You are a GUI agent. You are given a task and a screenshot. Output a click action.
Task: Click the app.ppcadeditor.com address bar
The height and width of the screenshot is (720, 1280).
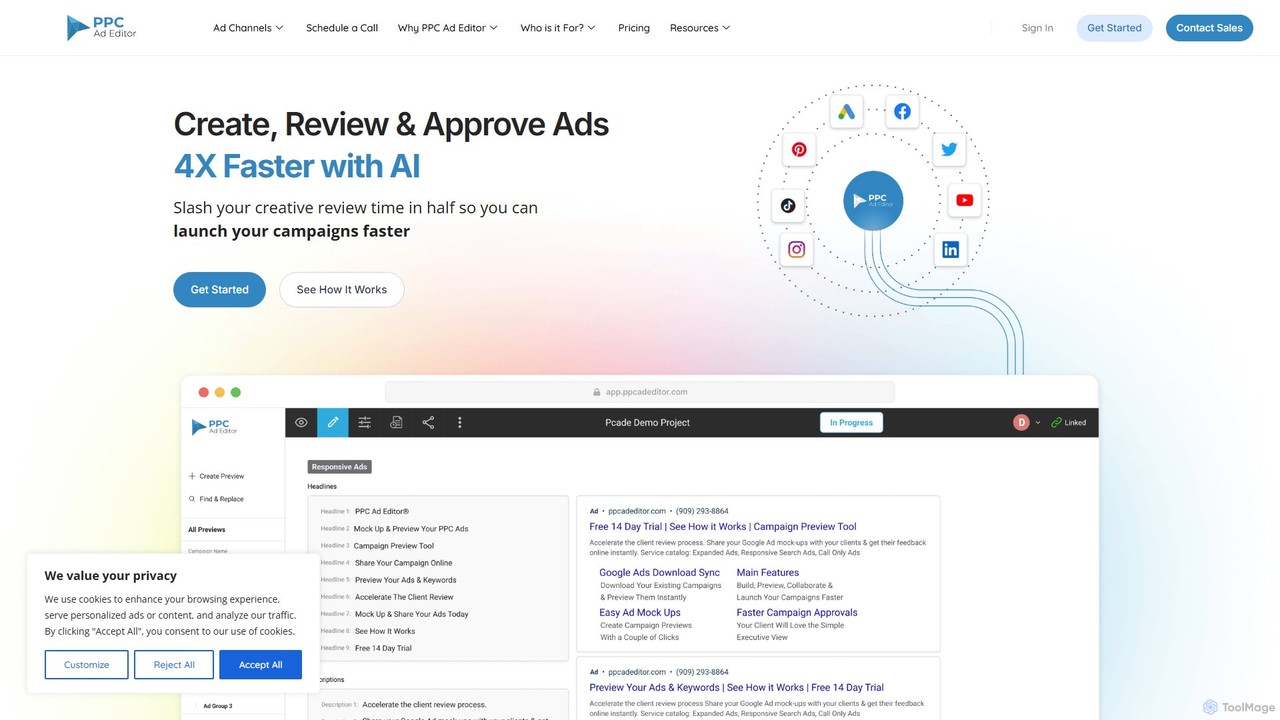click(640, 392)
